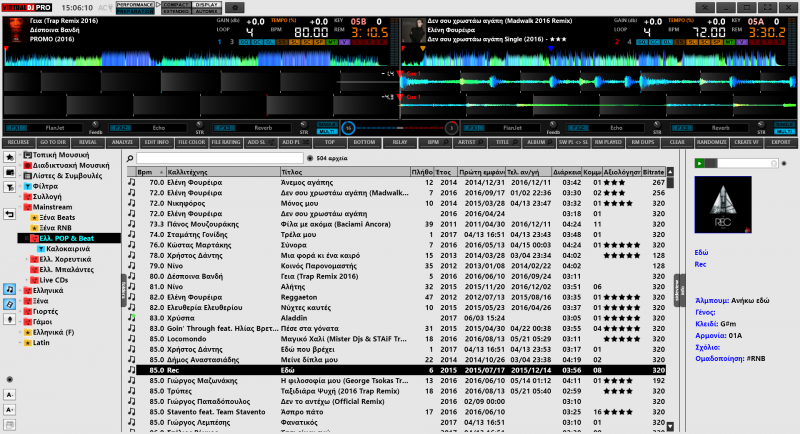This screenshot has width=800, height=434.
Task: Click the ANALYZE button
Action: coord(124,143)
